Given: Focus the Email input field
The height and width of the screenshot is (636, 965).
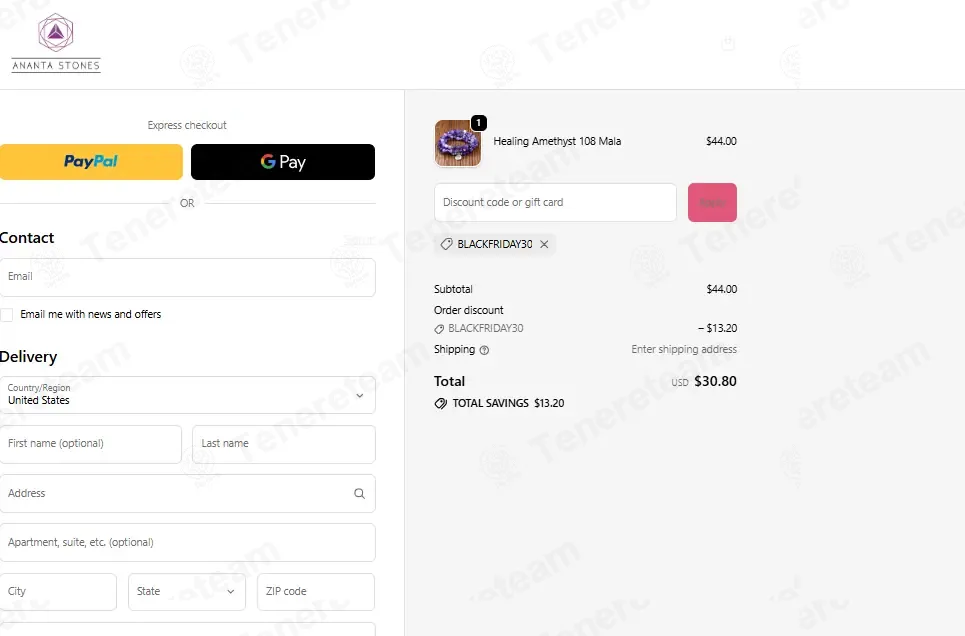Looking at the screenshot, I should coord(187,277).
